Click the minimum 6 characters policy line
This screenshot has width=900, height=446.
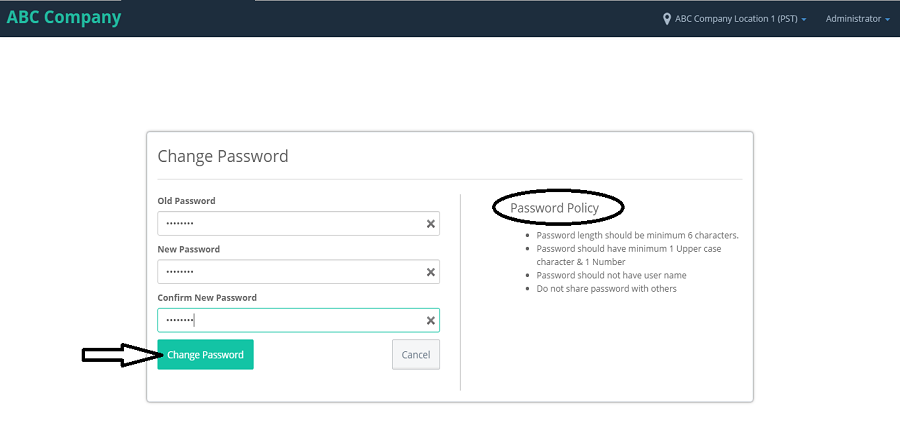pos(637,235)
